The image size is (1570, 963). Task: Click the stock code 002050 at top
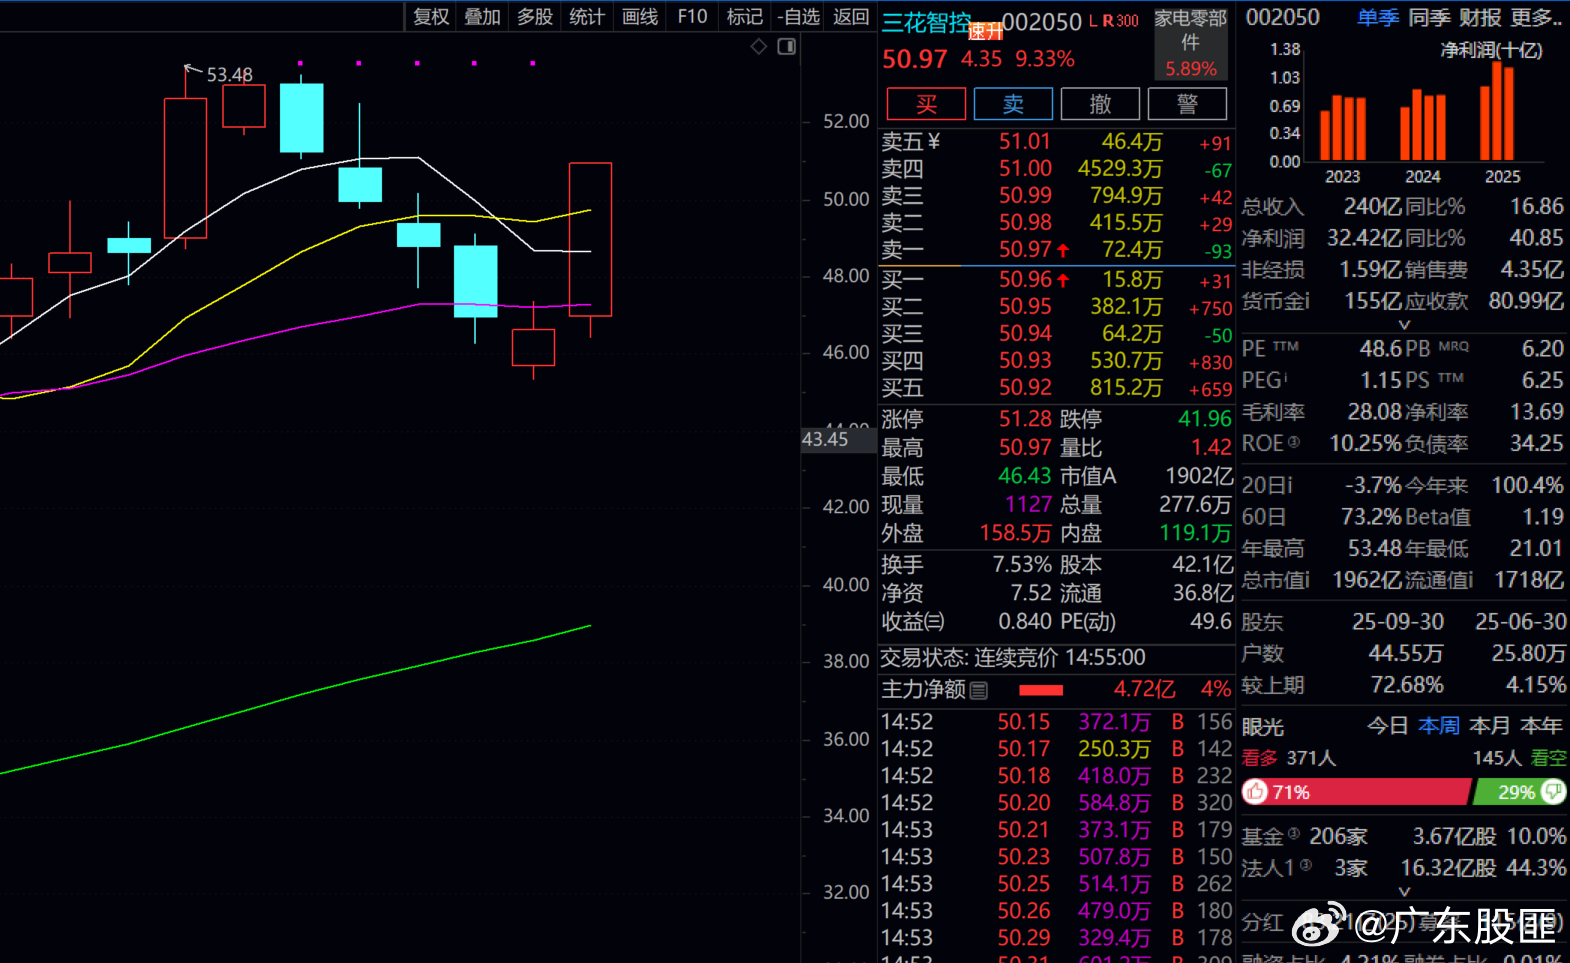click(x=1042, y=21)
